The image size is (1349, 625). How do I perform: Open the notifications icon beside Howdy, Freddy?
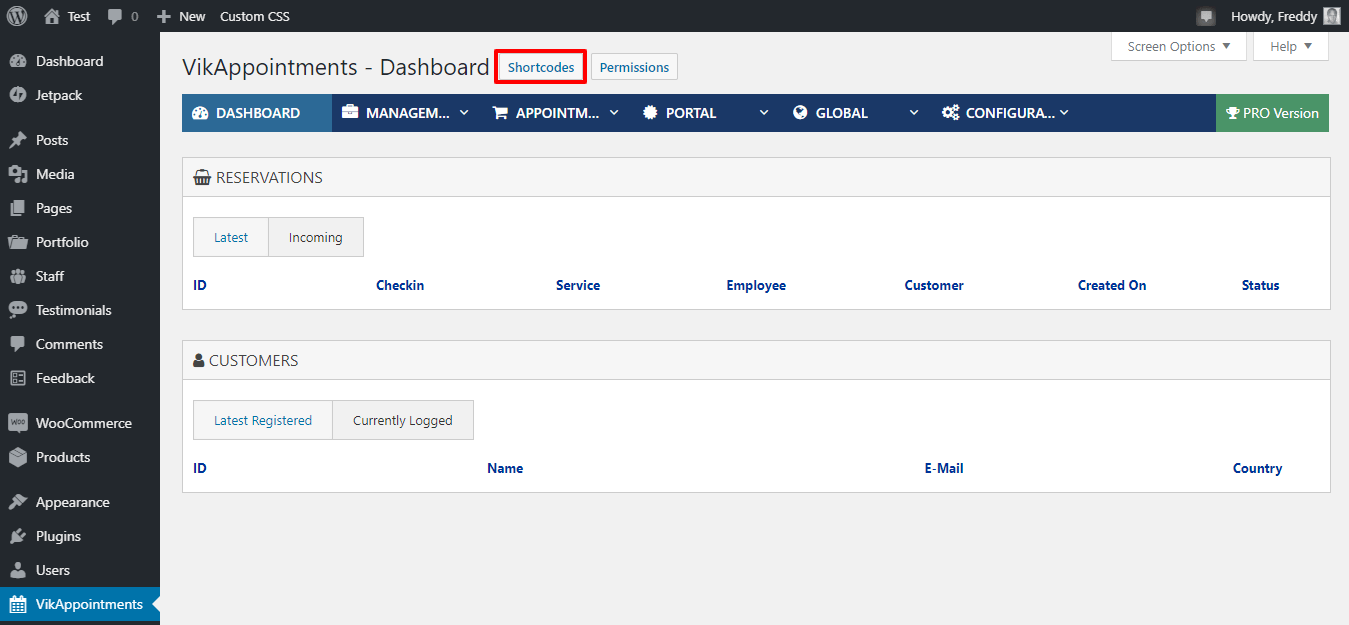1206,17
